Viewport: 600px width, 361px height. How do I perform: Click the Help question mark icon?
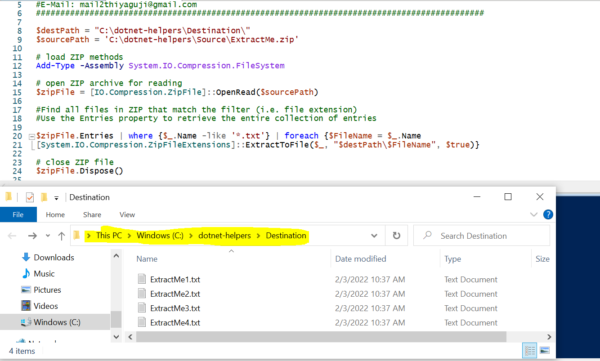coord(548,214)
